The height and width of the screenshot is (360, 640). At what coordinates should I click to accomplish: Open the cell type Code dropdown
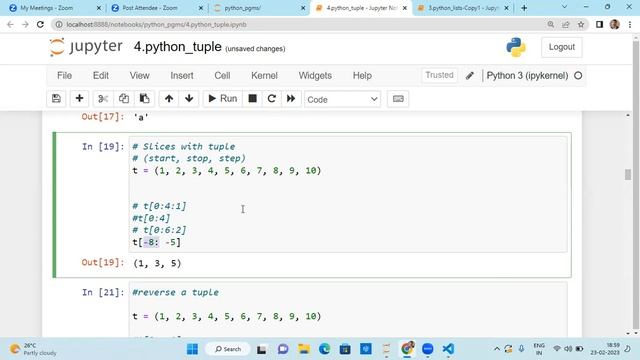click(342, 99)
